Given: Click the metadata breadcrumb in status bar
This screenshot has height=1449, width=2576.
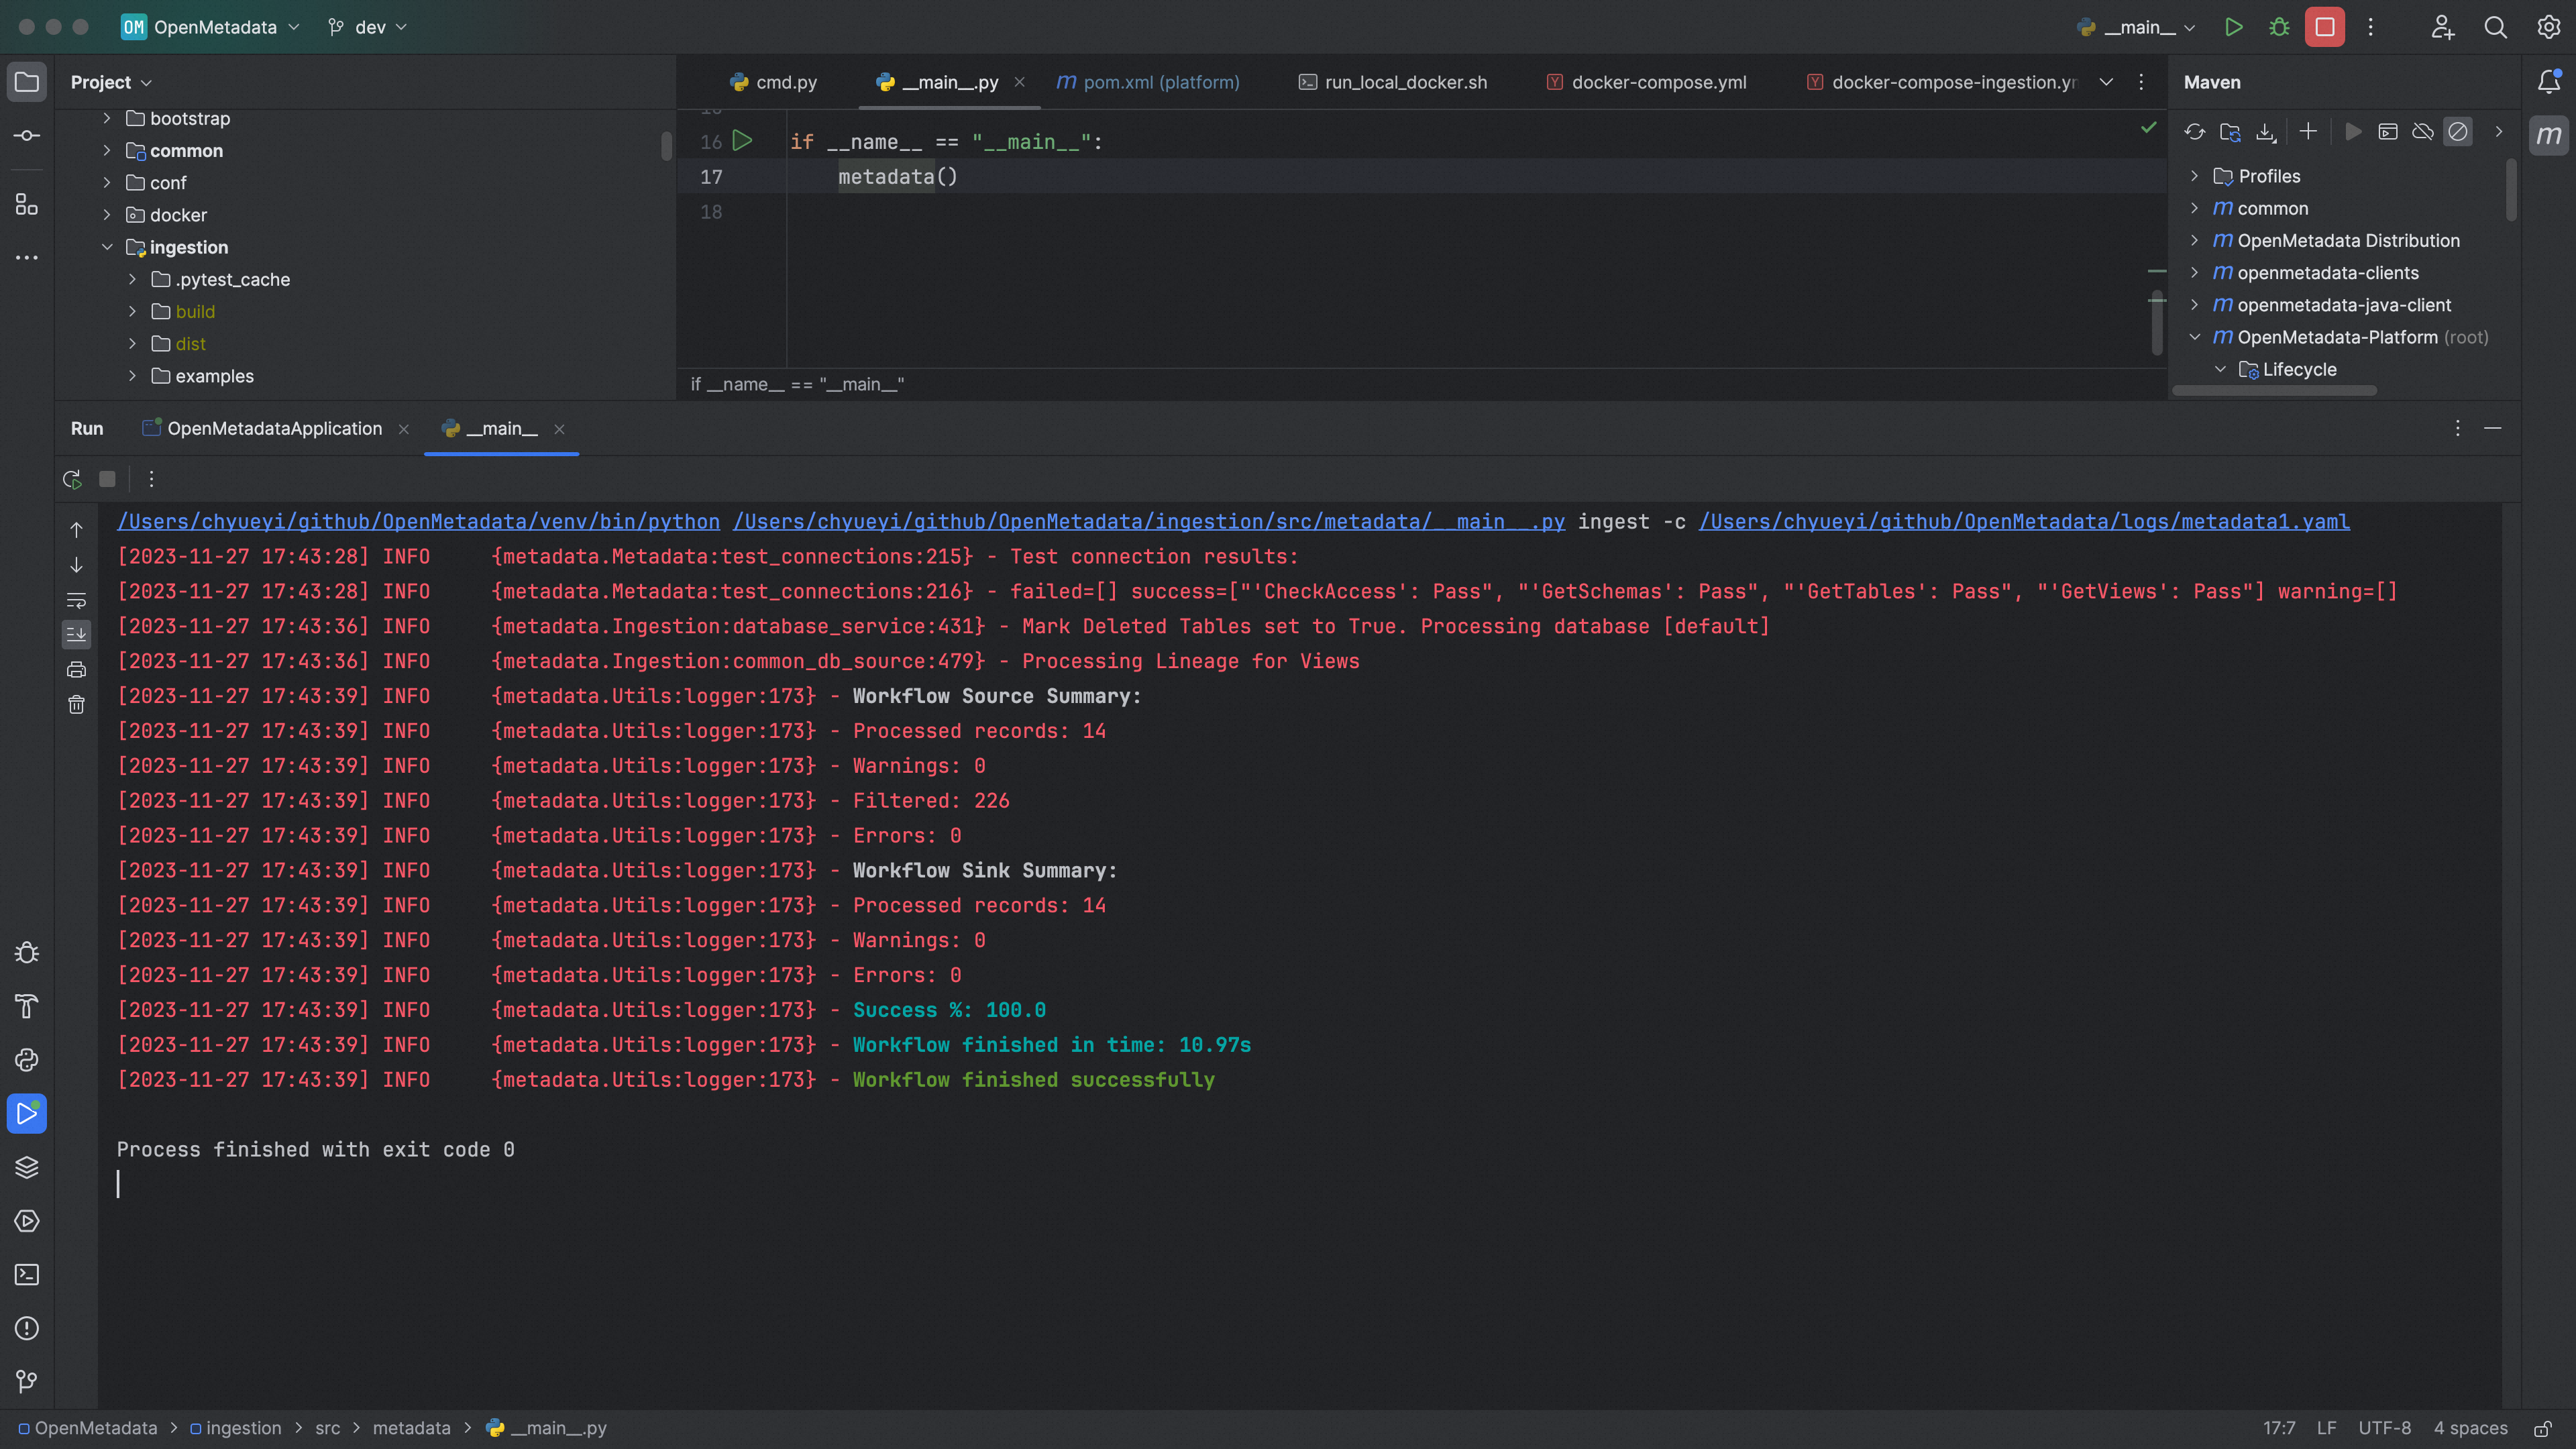Looking at the screenshot, I should 411,1428.
